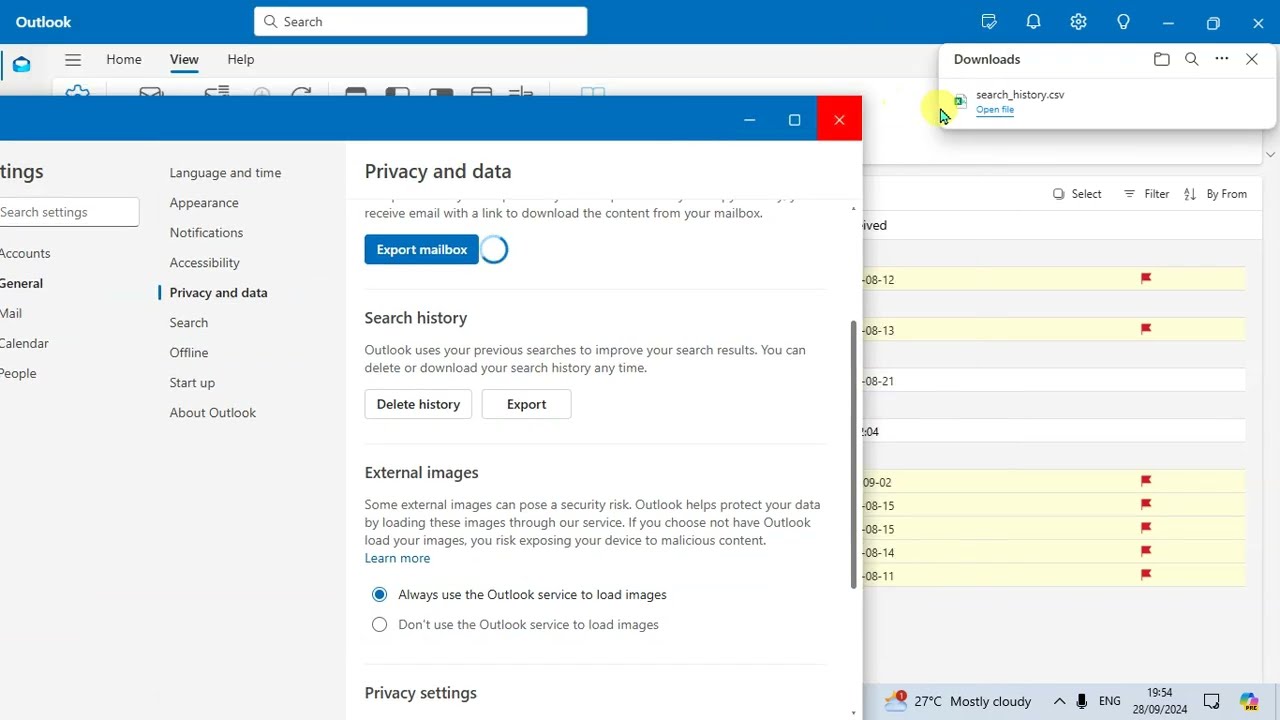
Task: Click the Delete history button
Action: tap(418, 404)
